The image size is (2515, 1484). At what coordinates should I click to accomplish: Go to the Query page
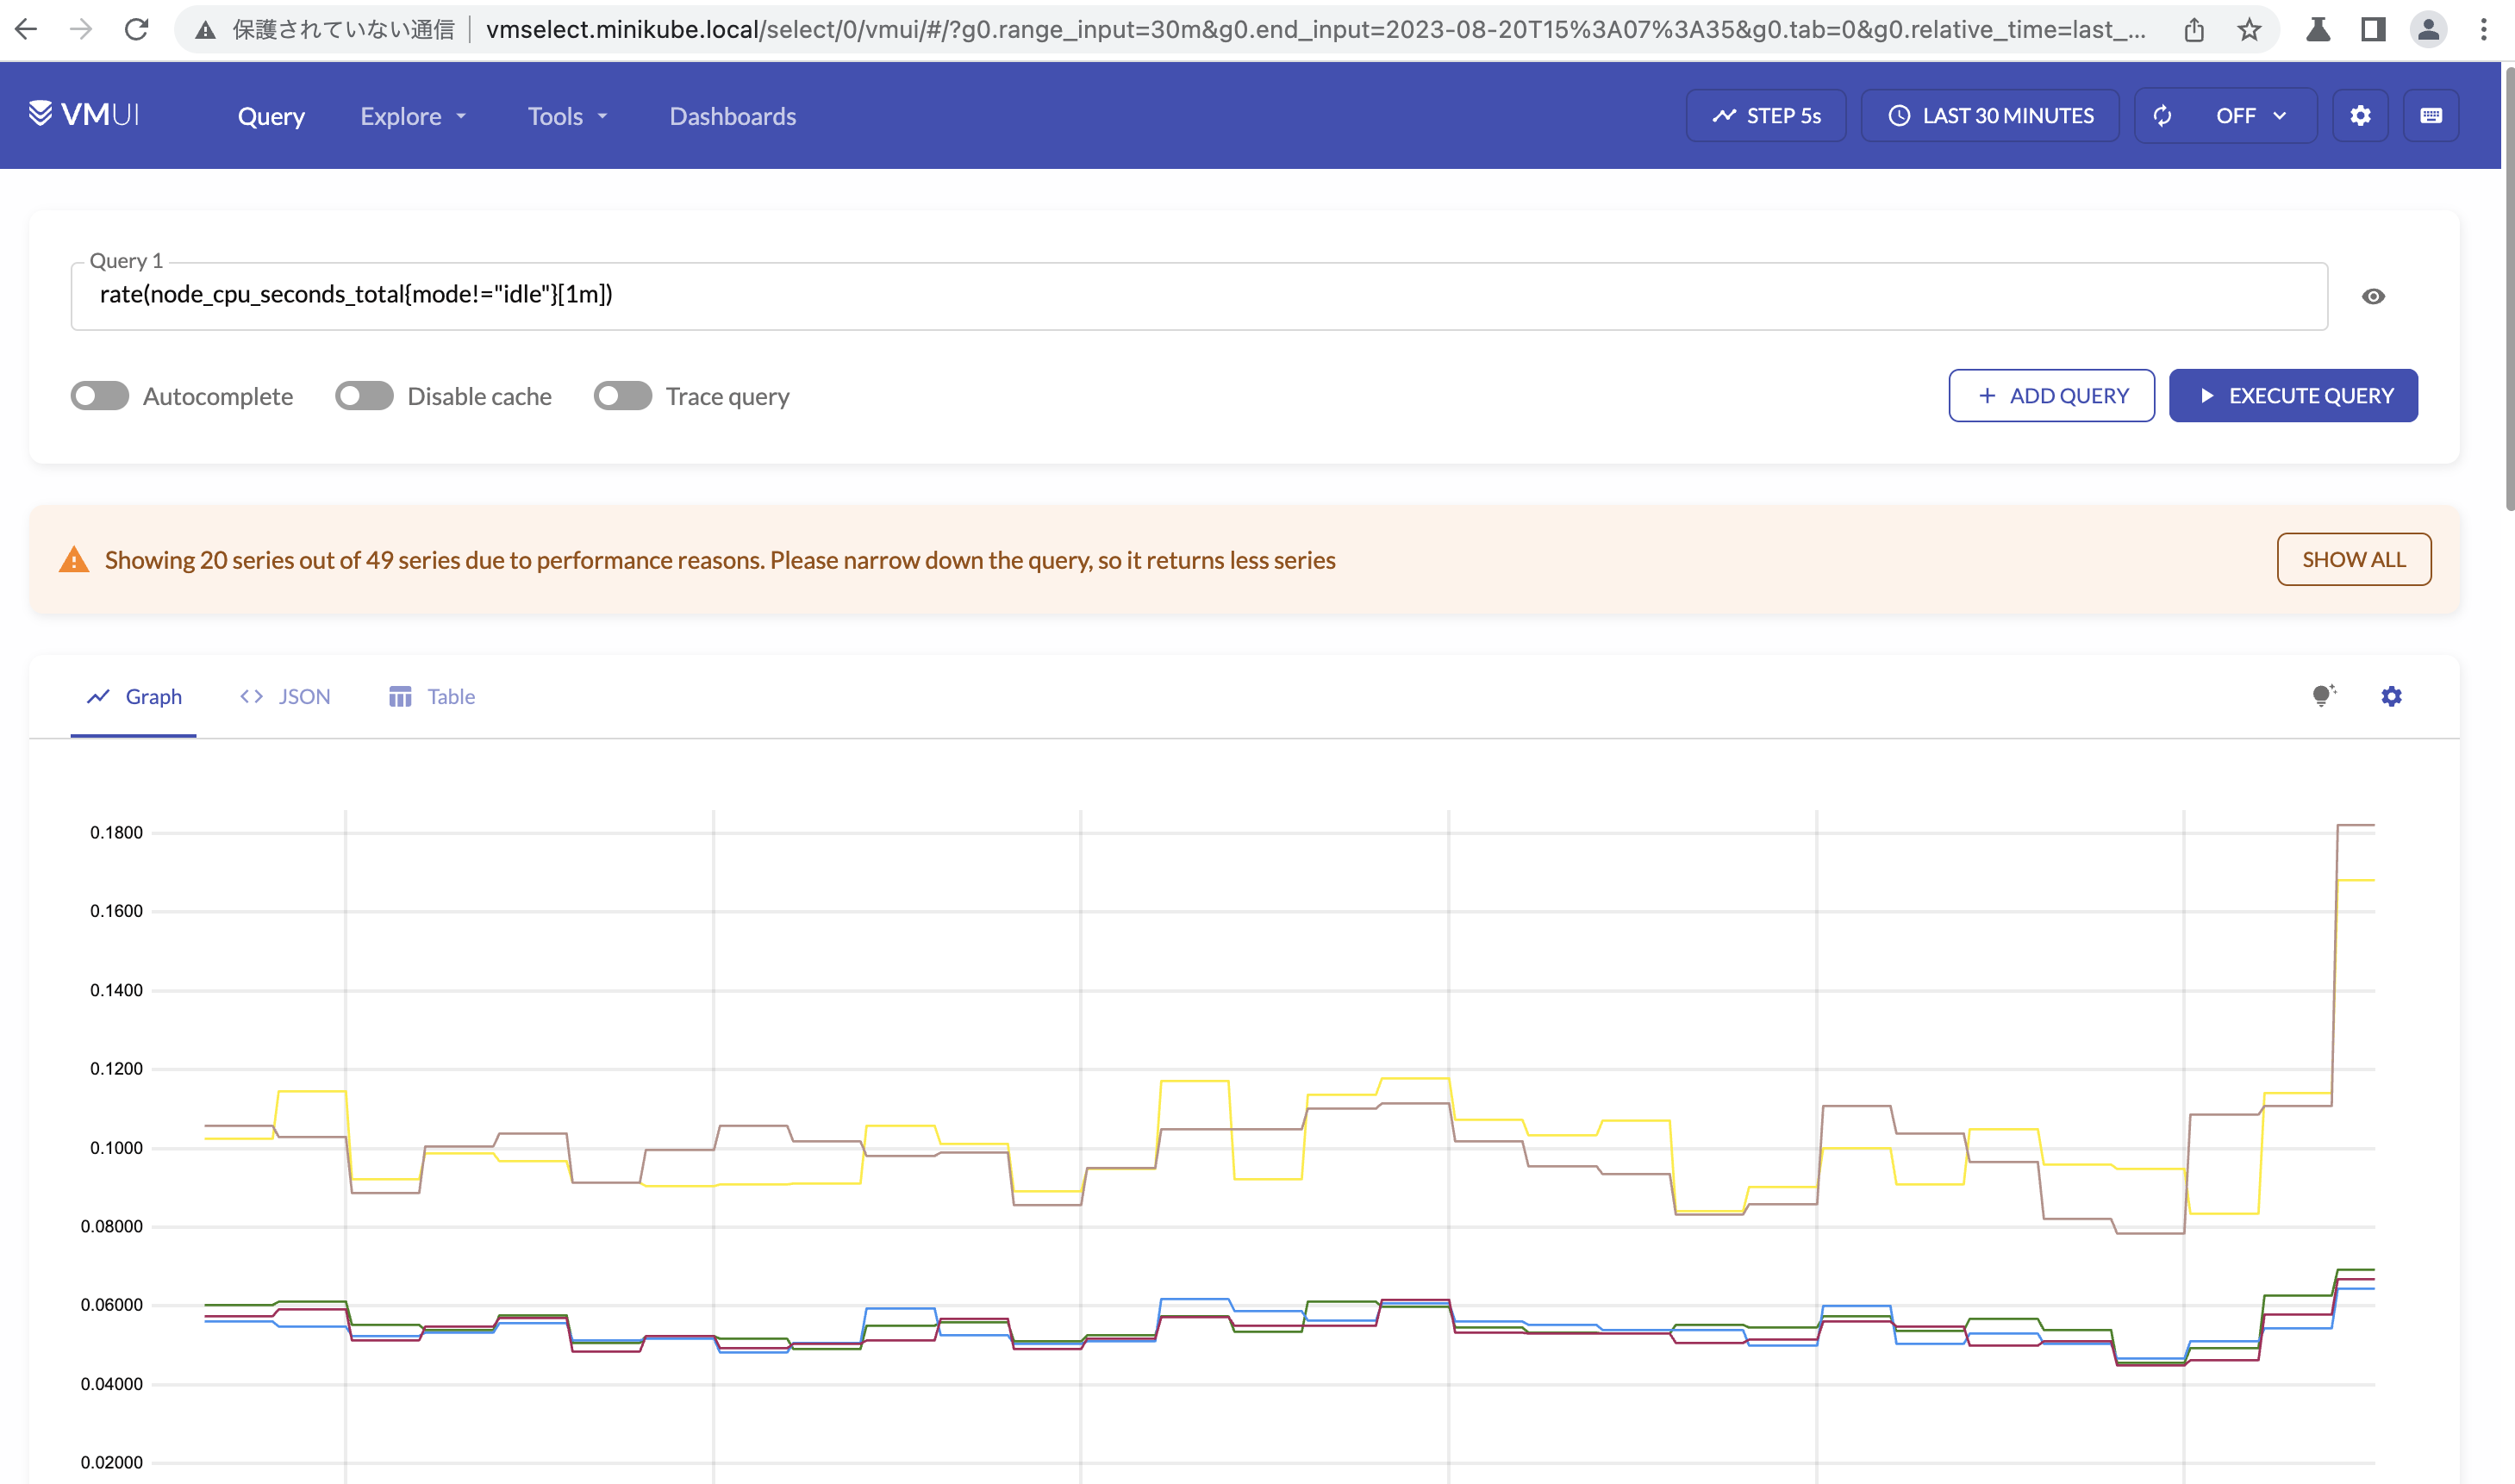[271, 116]
